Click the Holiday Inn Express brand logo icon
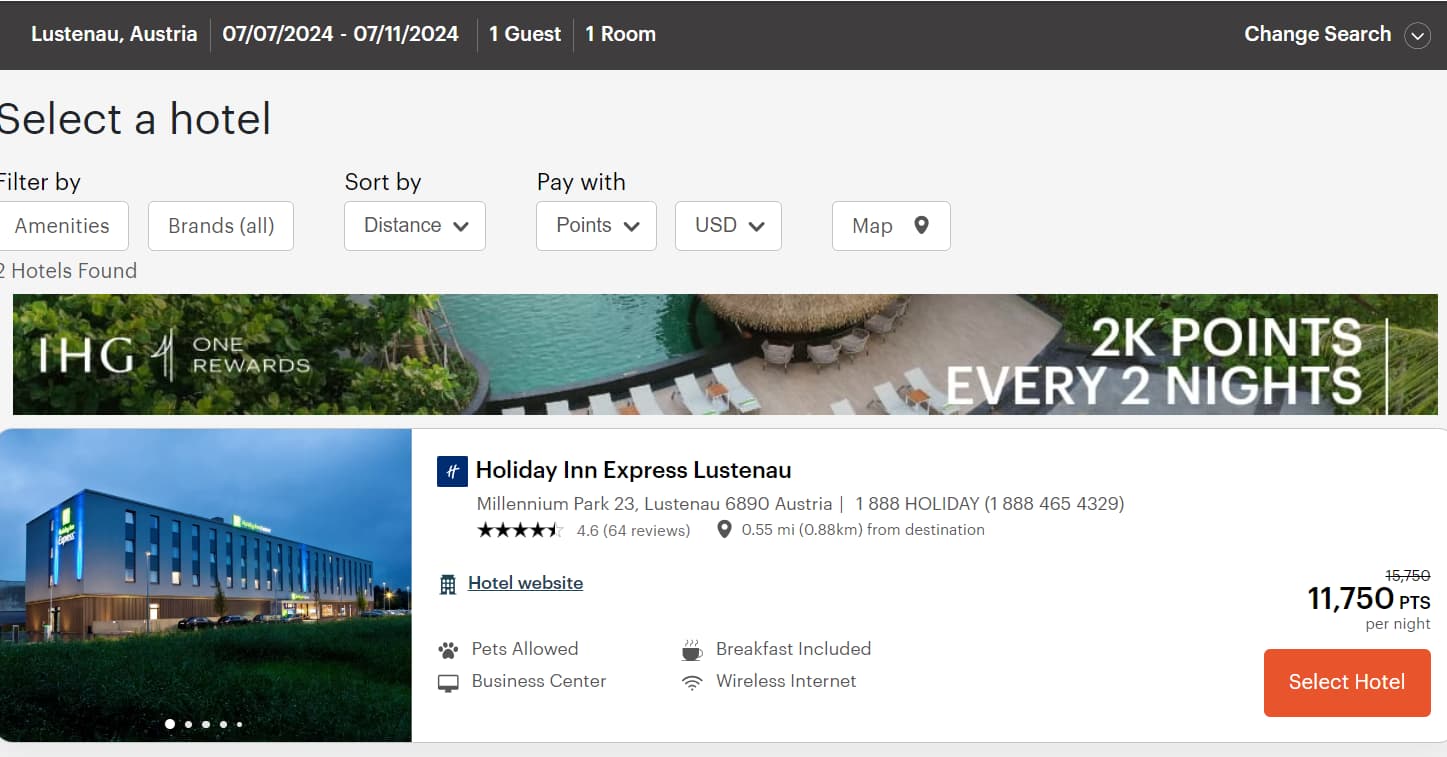Viewport: 1447px width, 757px height. click(452, 471)
